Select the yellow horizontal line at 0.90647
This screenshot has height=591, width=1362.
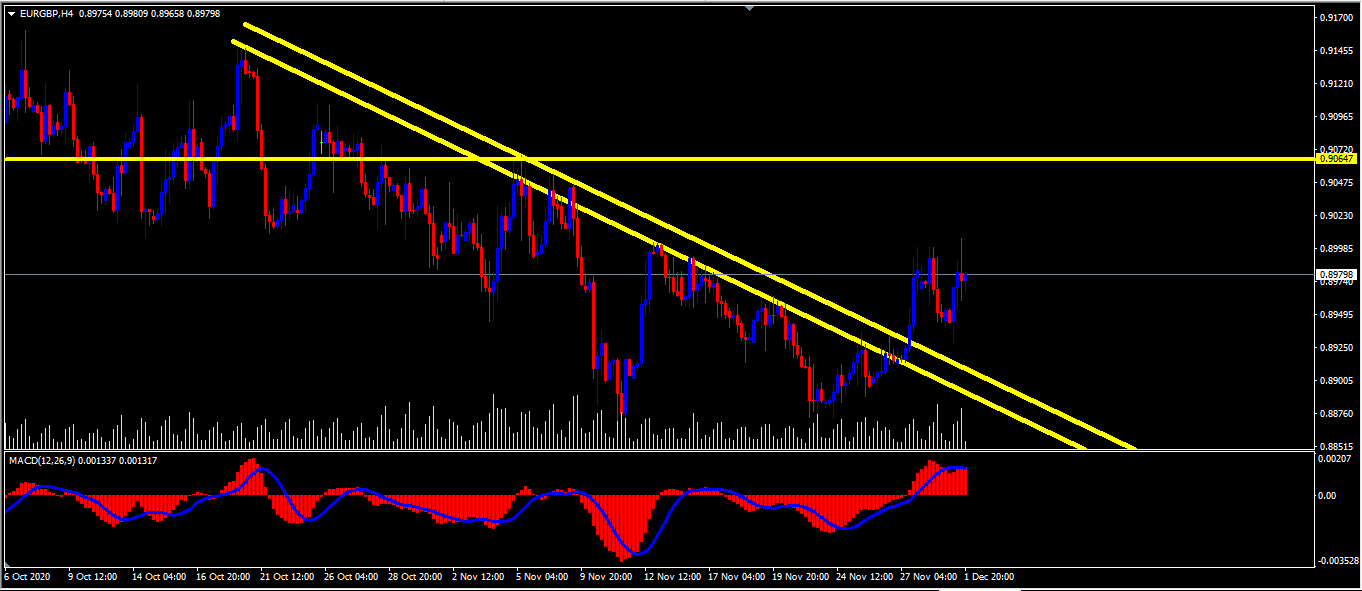(660, 159)
